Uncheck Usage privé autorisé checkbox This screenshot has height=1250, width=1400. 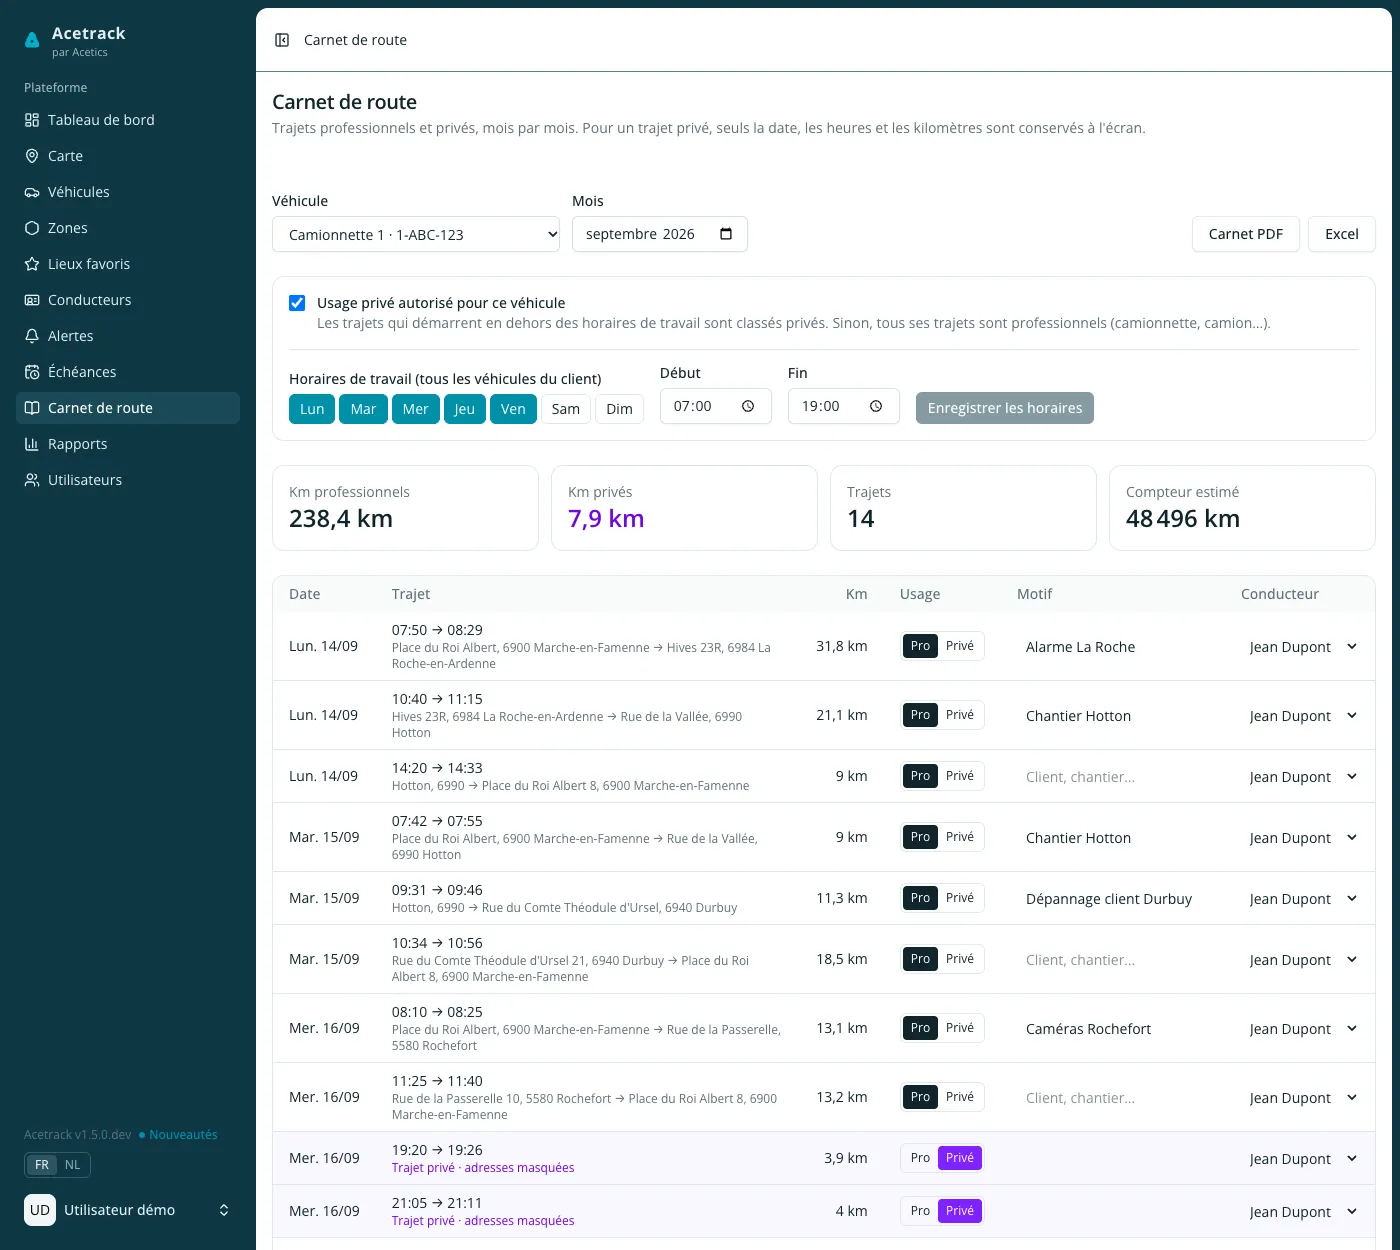point(297,303)
